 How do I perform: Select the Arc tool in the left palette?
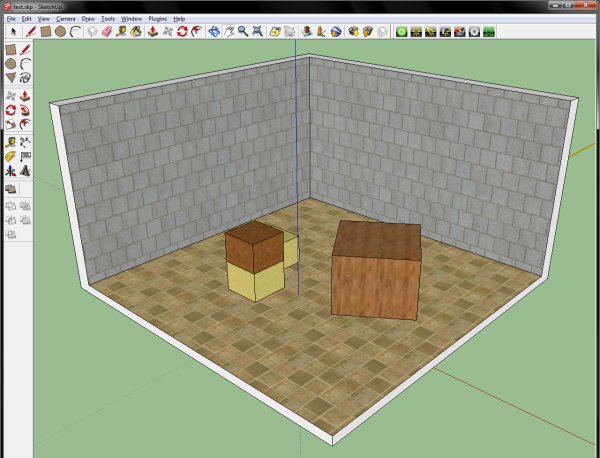[x=25, y=64]
